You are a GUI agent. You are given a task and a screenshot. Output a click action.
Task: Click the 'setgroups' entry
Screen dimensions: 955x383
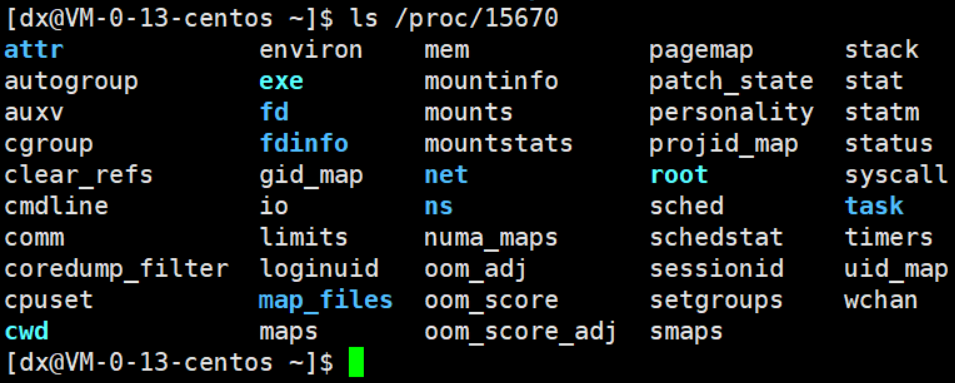tap(716, 301)
